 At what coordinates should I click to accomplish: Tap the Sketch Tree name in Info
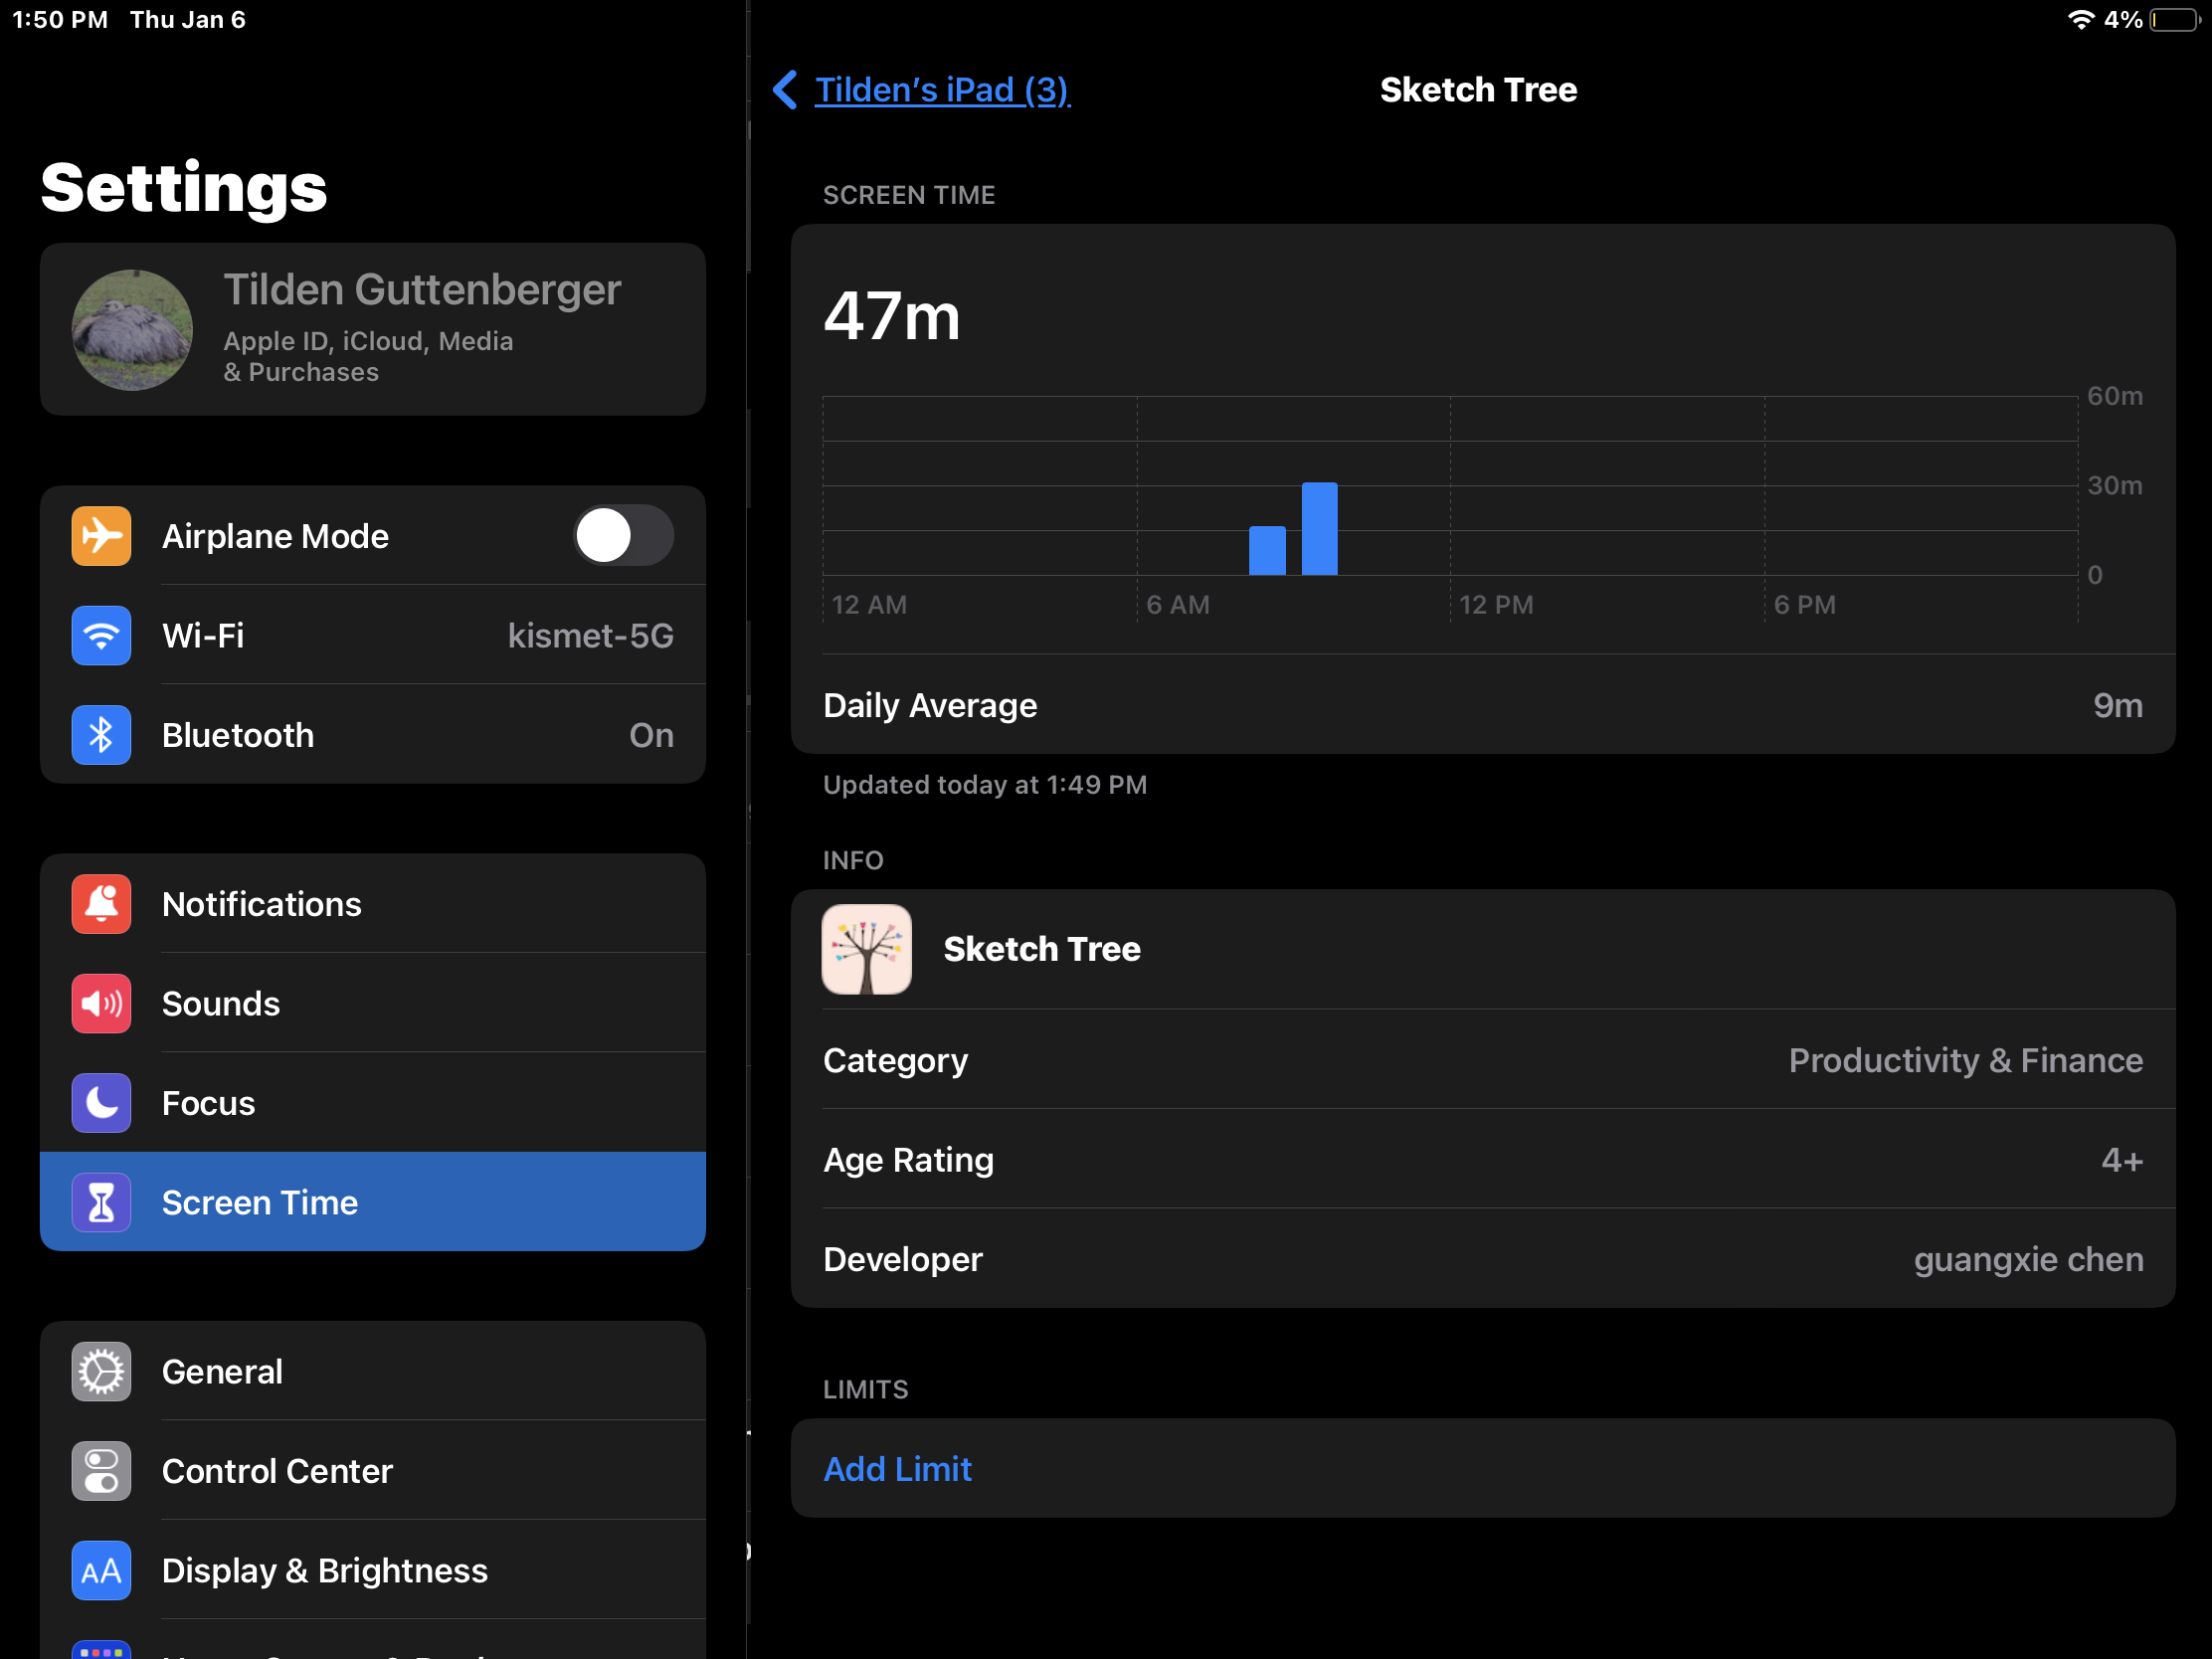pyautogui.click(x=1042, y=949)
